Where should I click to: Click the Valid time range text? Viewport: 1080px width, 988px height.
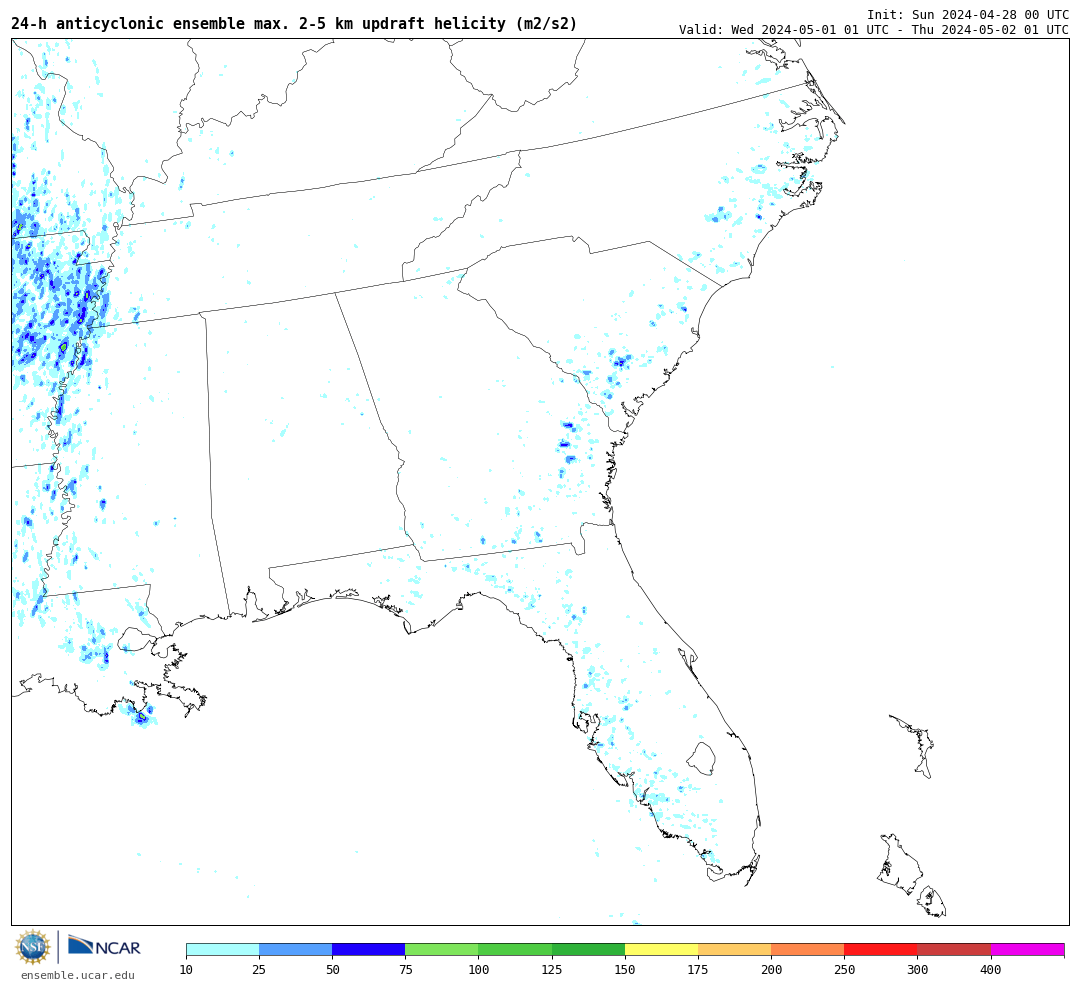click(874, 30)
